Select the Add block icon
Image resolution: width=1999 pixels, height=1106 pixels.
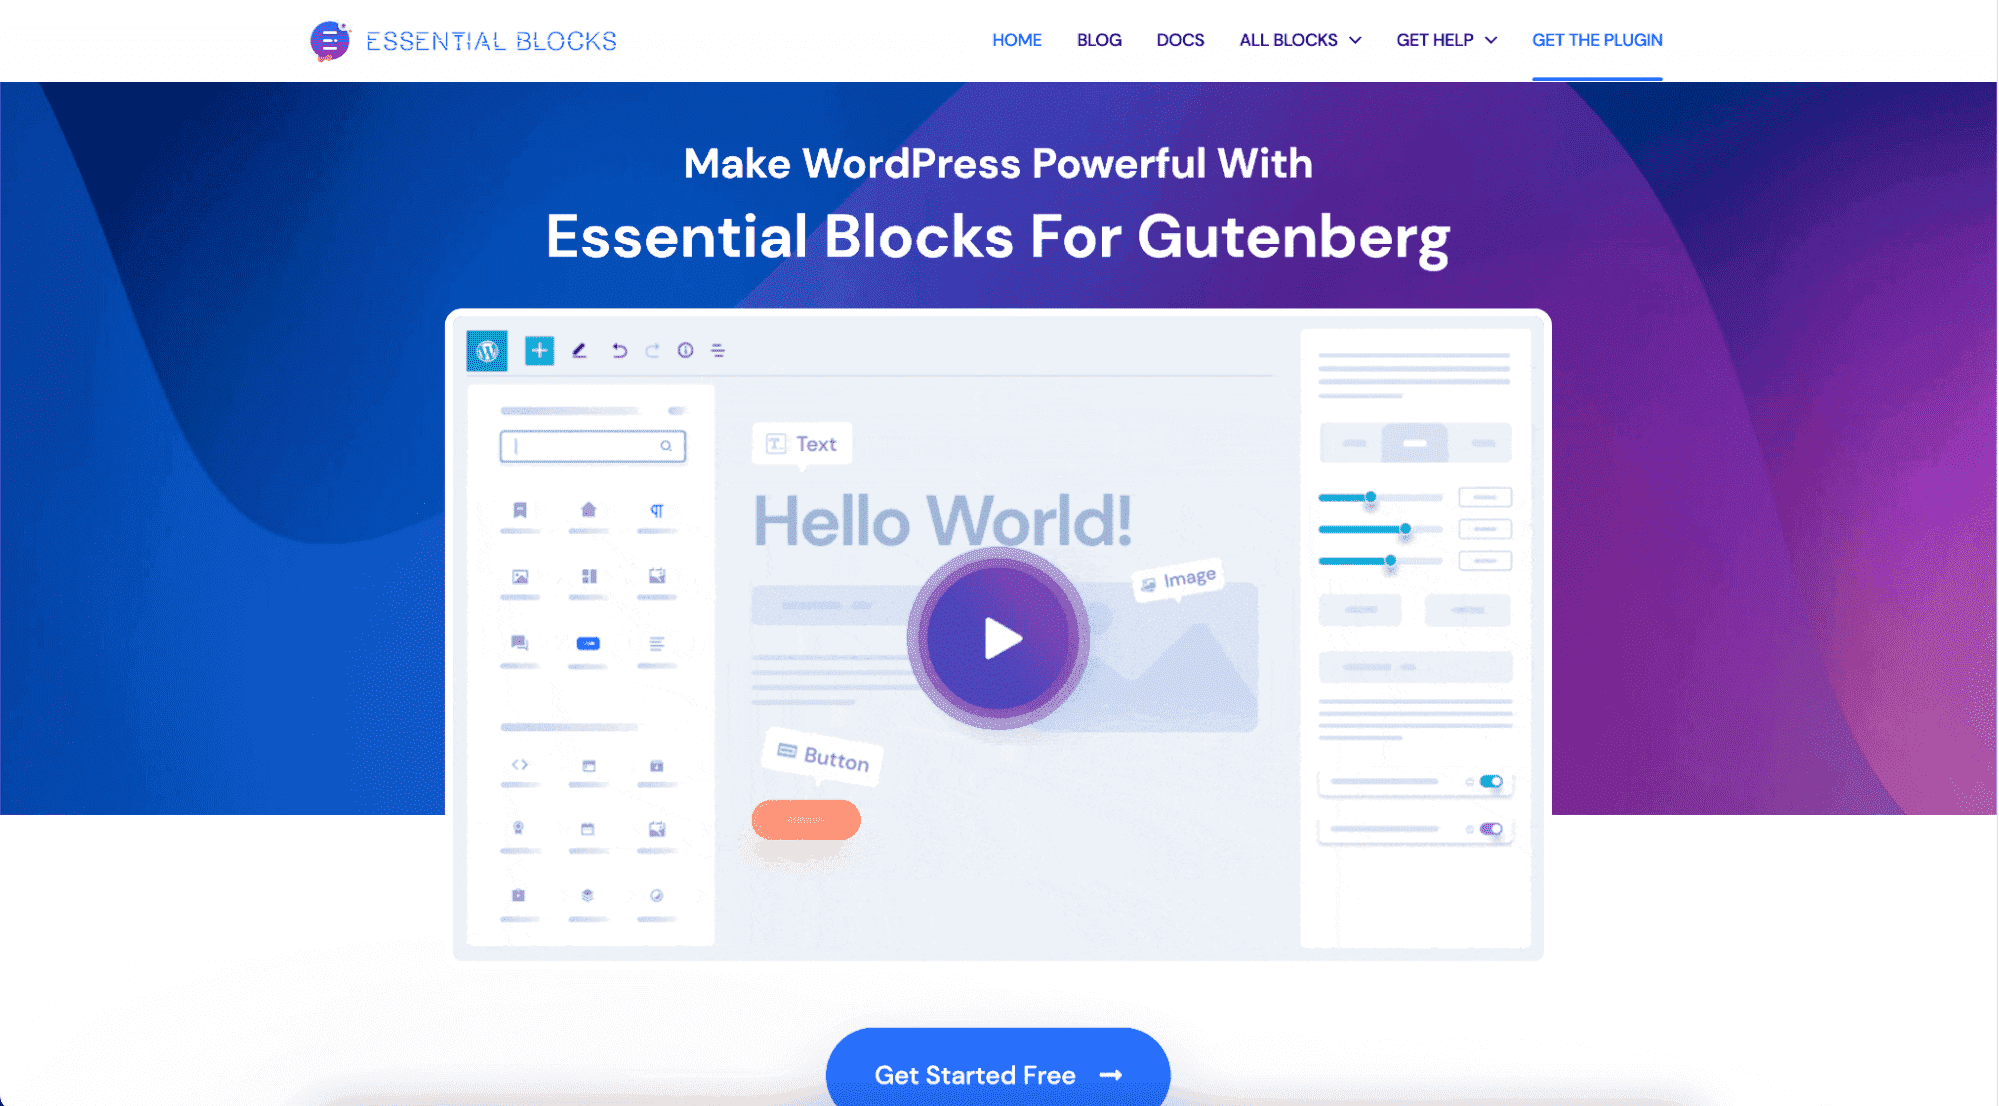(x=539, y=351)
